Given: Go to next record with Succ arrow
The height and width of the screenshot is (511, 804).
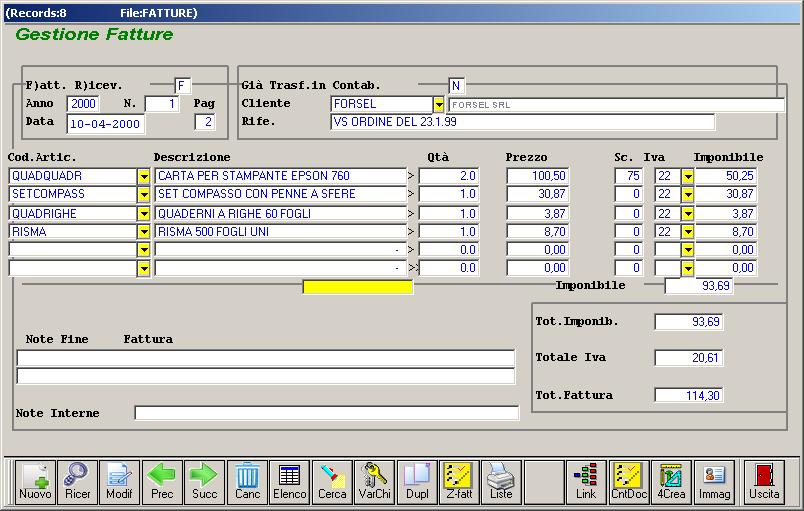Looking at the screenshot, I should tap(205, 482).
